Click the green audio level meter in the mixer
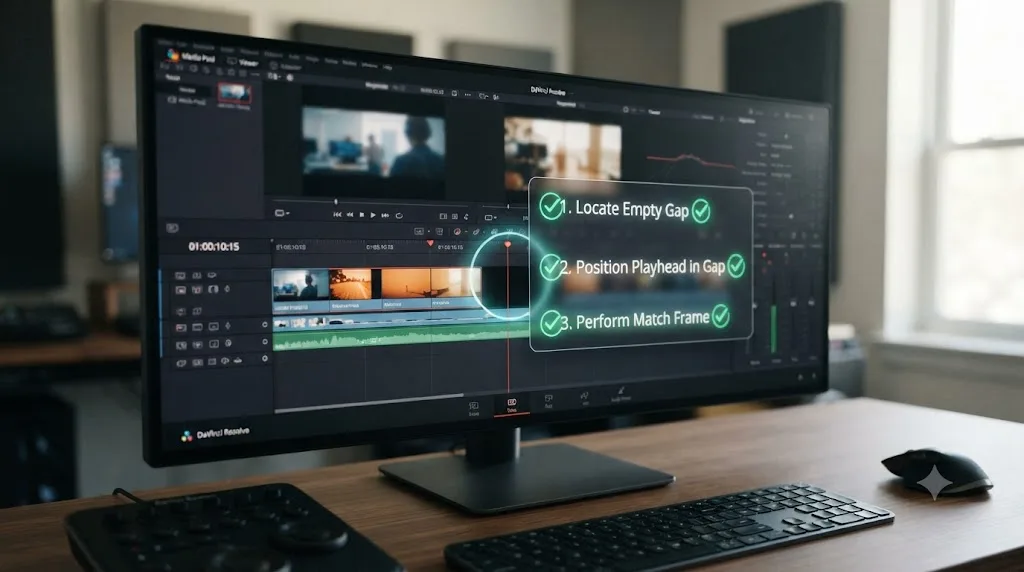The width and height of the screenshot is (1024, 572). [x=775, y=328]
